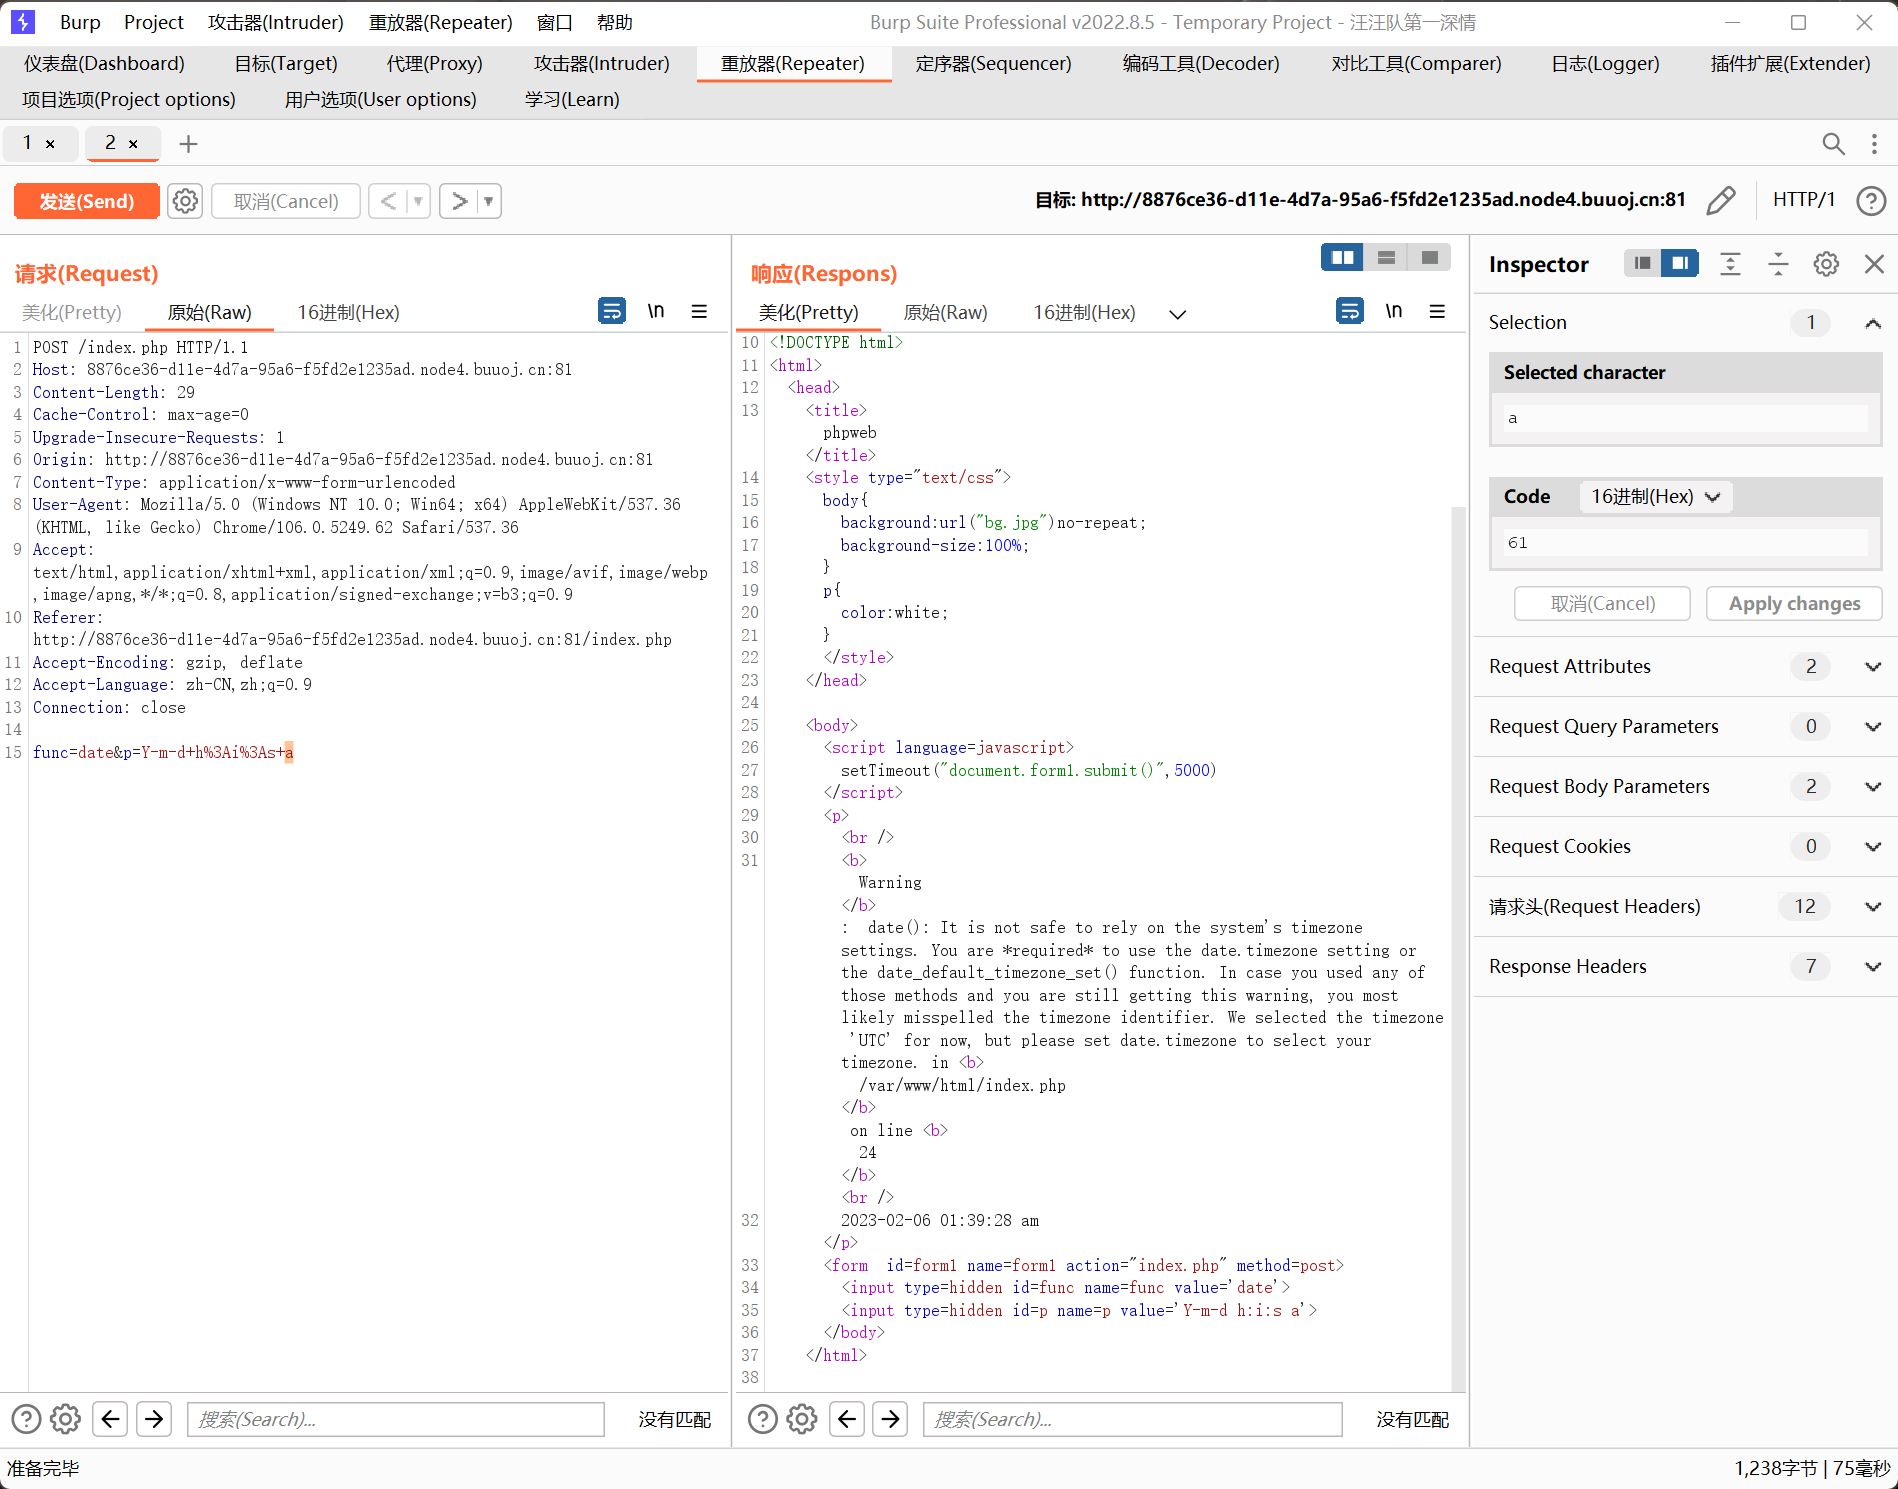
Task: Open the Project menu
Action: [153, 22]
